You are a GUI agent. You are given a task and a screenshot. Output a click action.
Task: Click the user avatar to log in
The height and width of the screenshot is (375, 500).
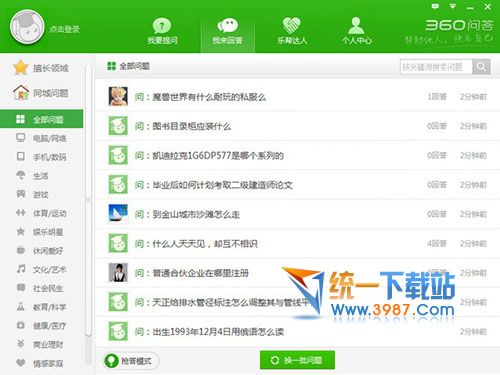click(27, 27)
